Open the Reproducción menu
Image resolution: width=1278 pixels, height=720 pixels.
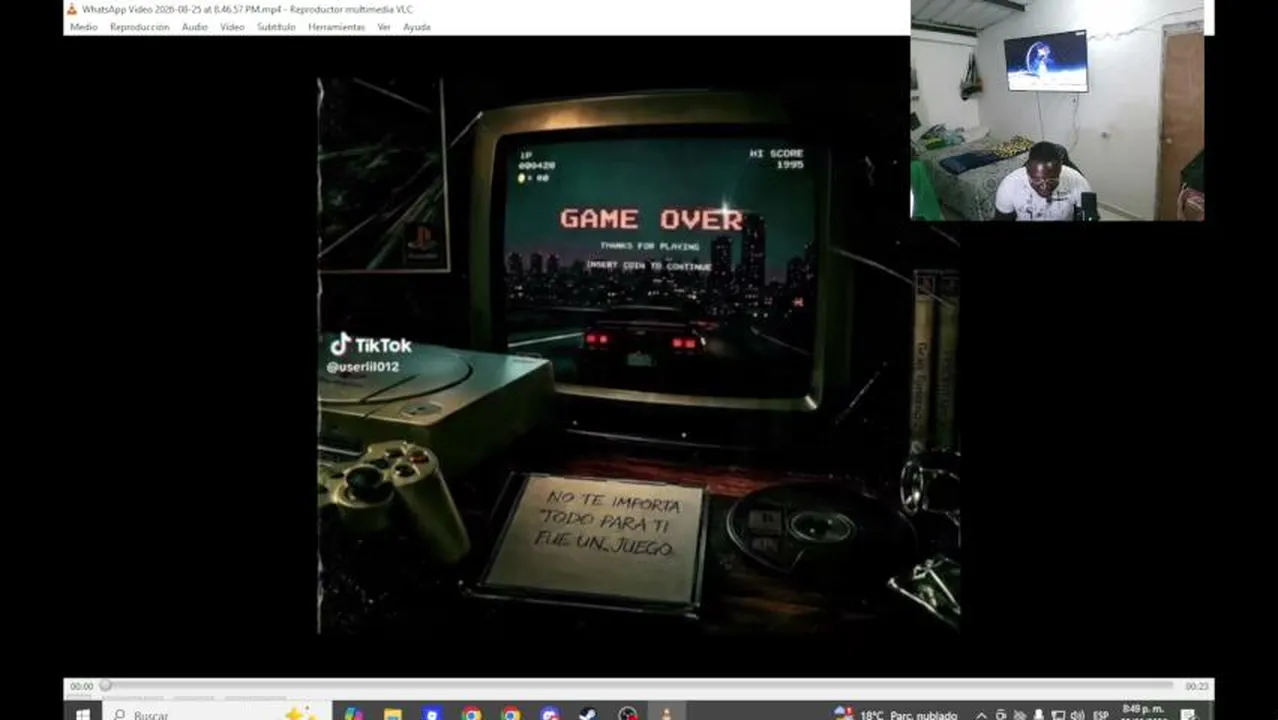pyautogui.click(x=139, y=27)
